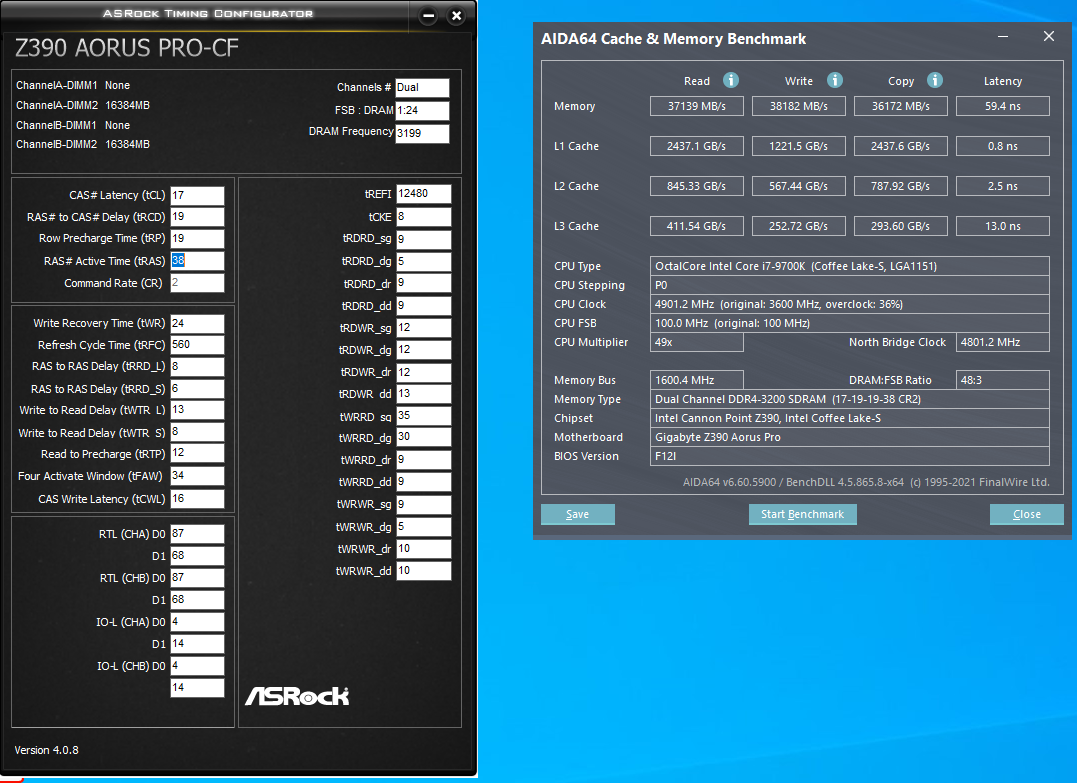Click the tRRD_L field showing 8
The width and height of the screenshot is (1077, 783).
(197, 367)
